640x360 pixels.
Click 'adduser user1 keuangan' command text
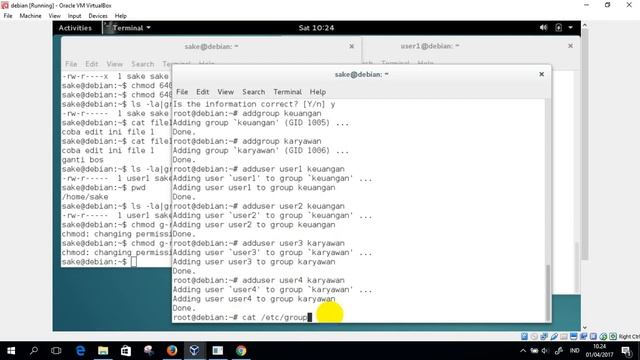[293, 169]
